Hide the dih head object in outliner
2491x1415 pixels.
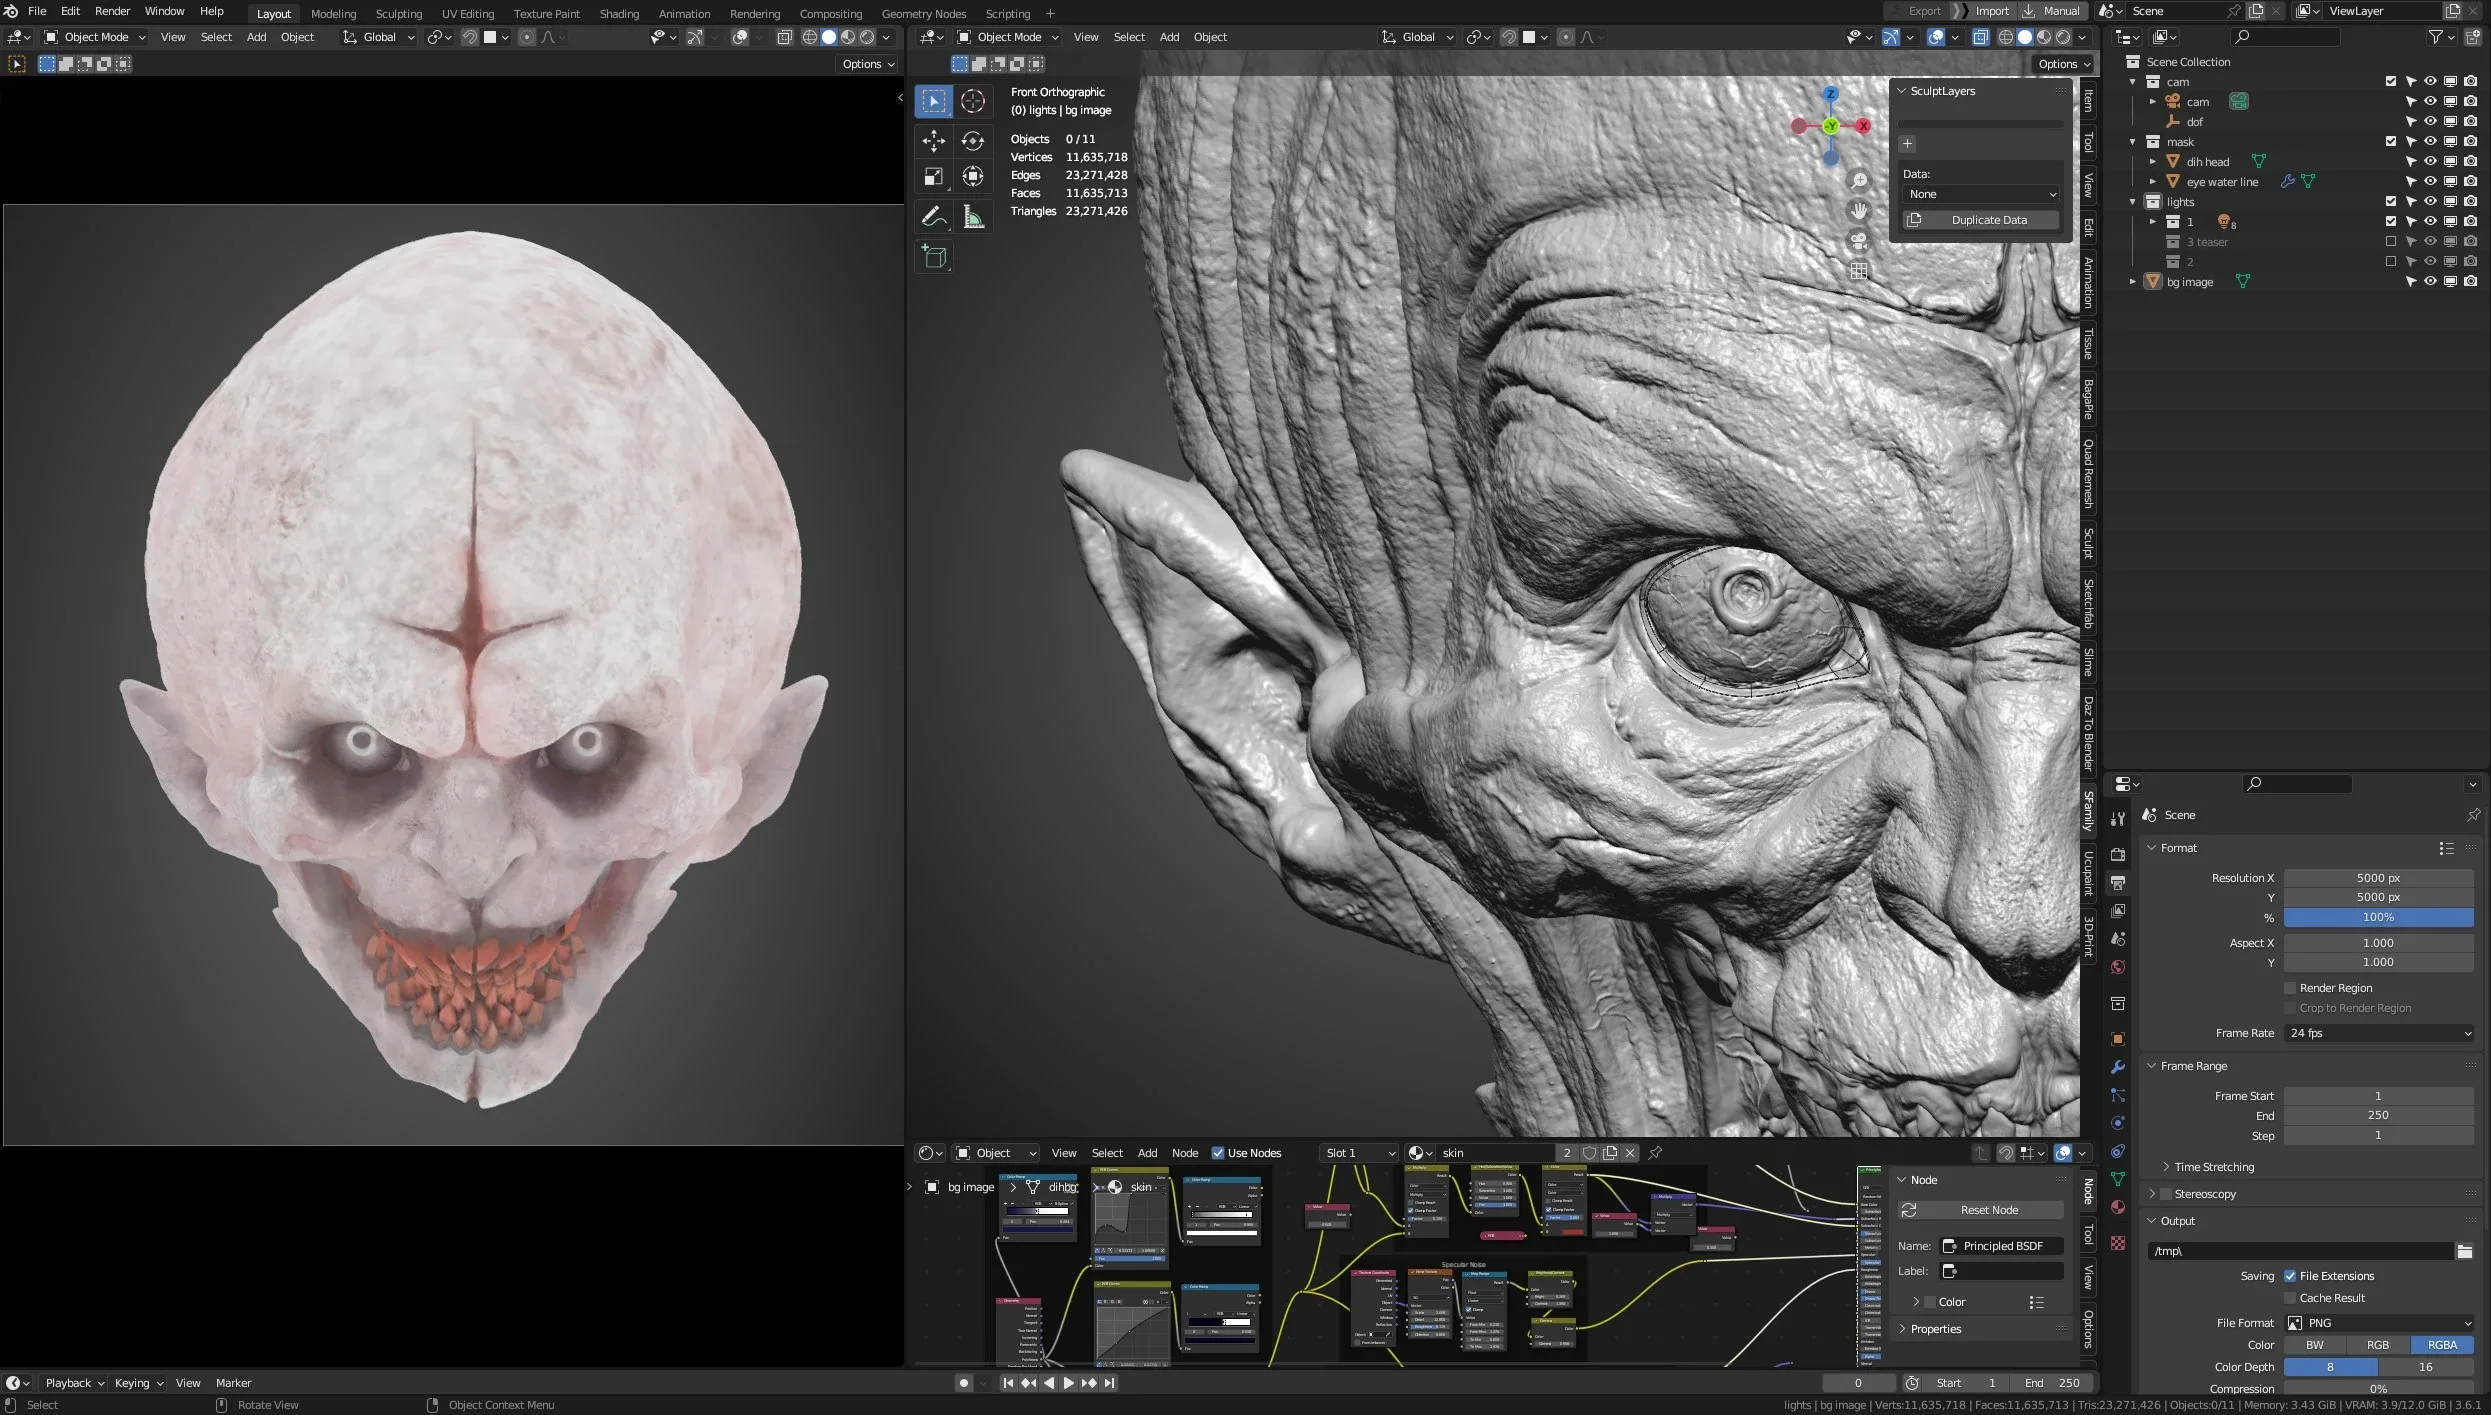pos(2430,161)
